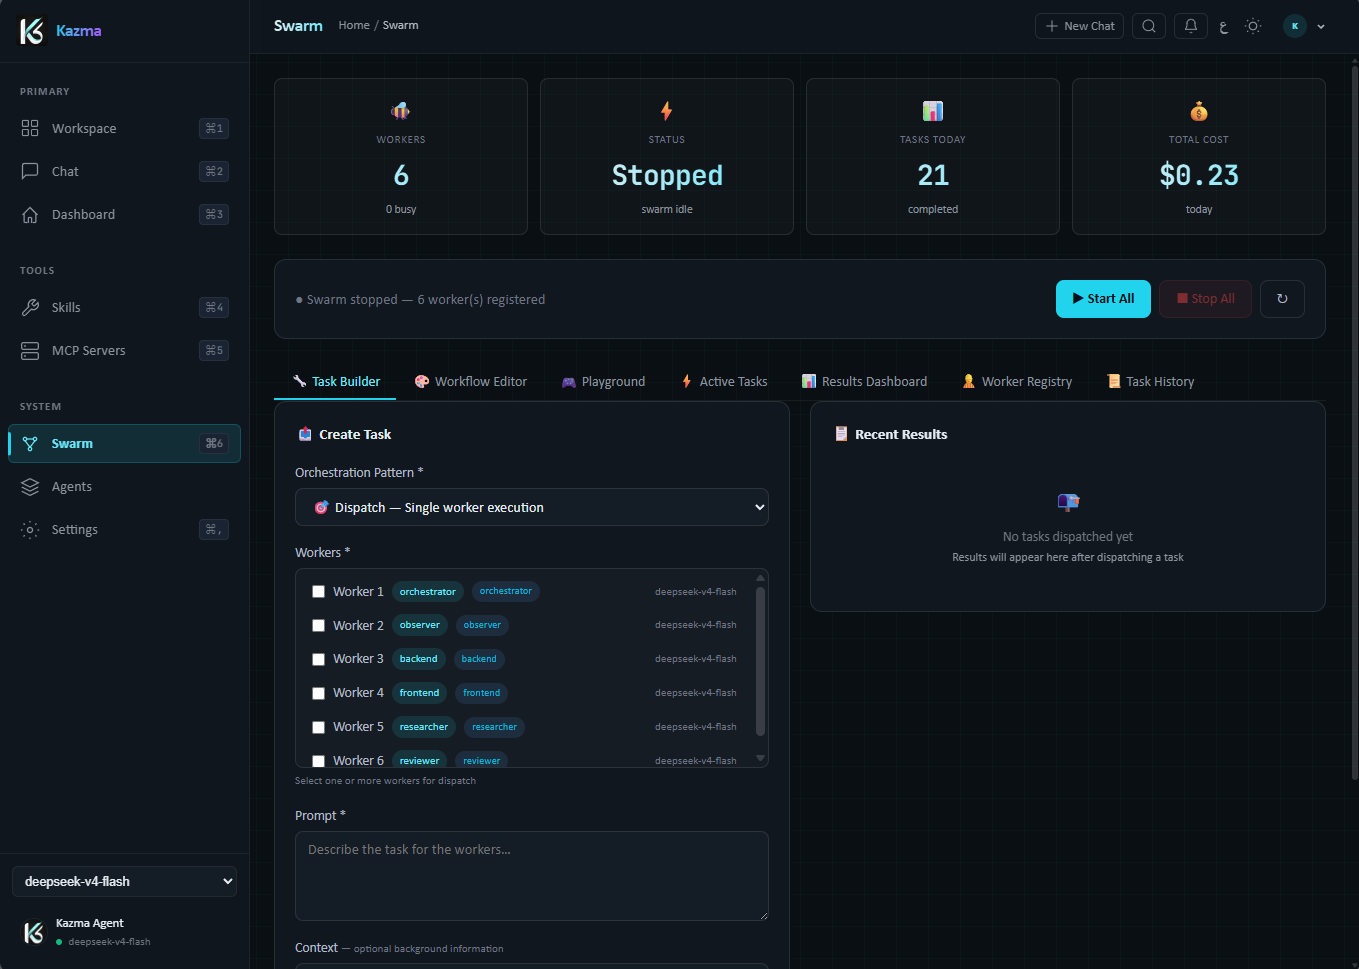The width and height of the screenshot is (1359, 969).
Task: Click the Tasks Today chart icon
Action: (x=933, y=111)
